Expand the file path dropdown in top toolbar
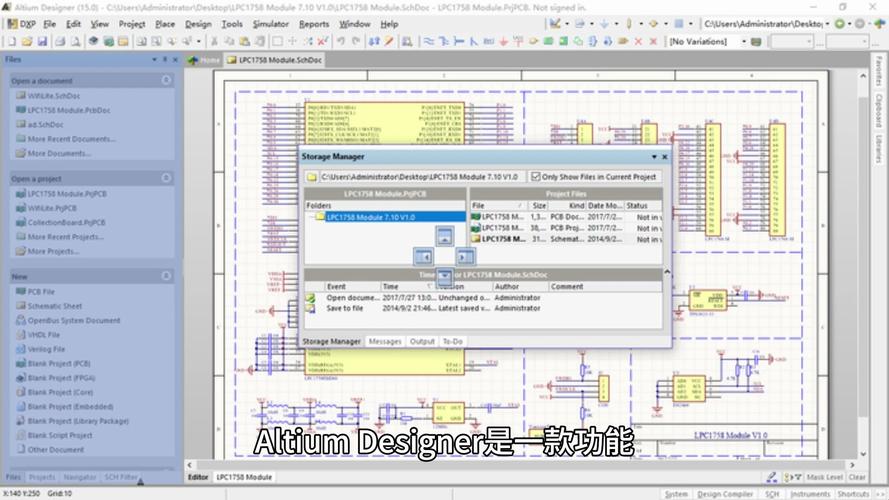The image size is (889, 500). [827, 24]
